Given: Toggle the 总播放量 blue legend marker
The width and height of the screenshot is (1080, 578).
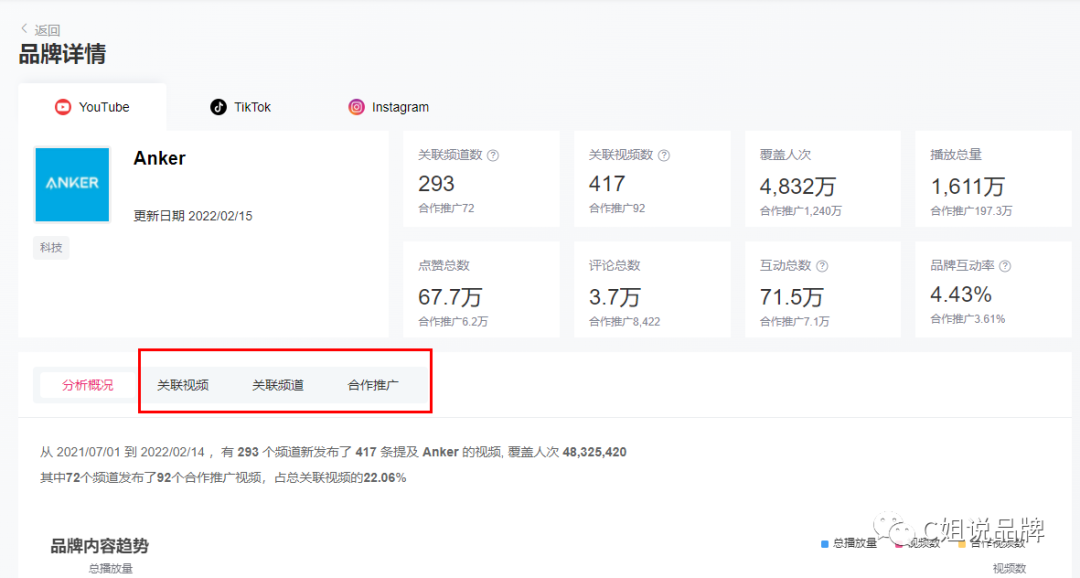Looking at the screenshot, I should [x=824, y=544].
